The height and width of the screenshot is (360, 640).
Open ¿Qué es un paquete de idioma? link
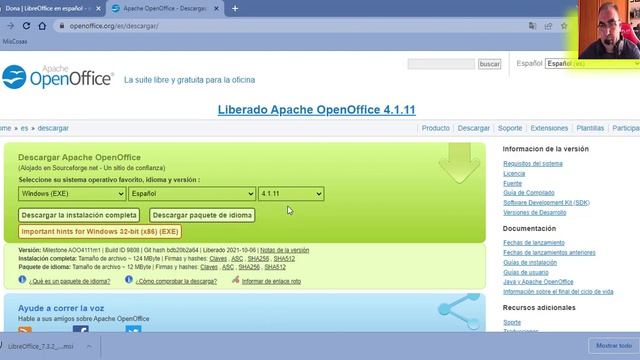(x=69, y=281)
